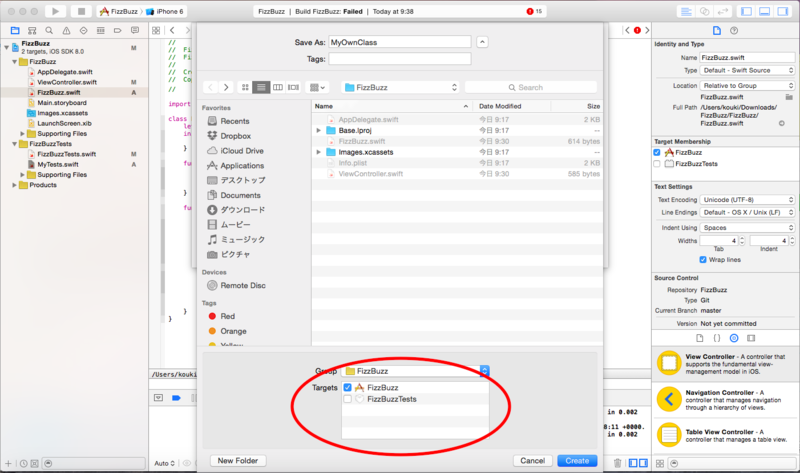800x473 pixels.
Task: Expand the Base.lproj folder row
Action: pos(318,131)
